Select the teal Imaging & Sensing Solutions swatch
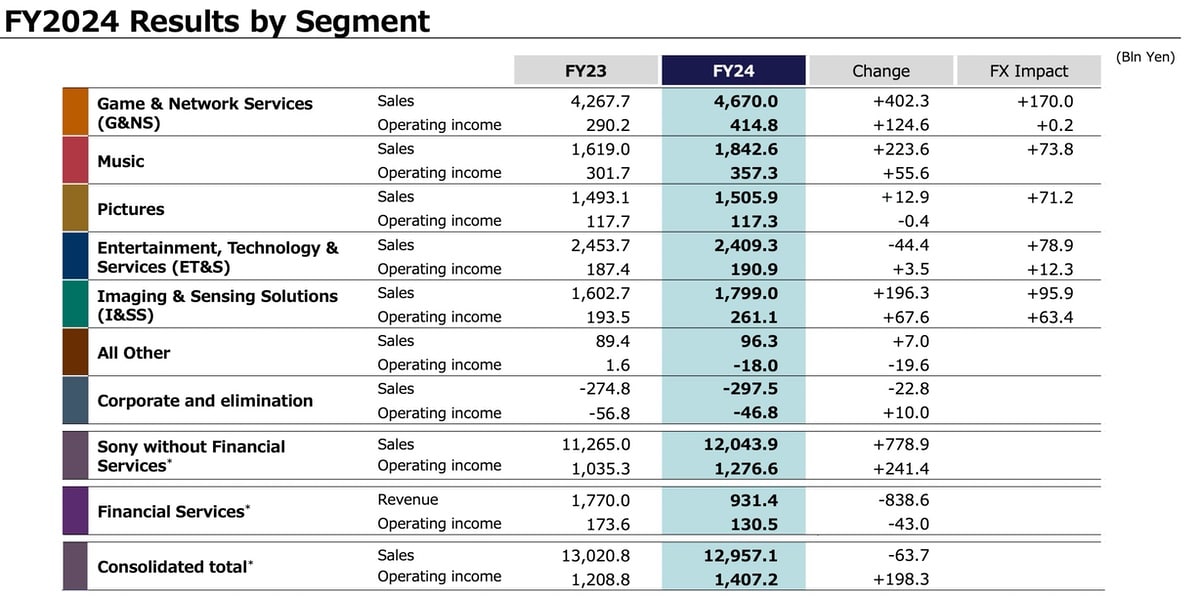 pos(75,304)
